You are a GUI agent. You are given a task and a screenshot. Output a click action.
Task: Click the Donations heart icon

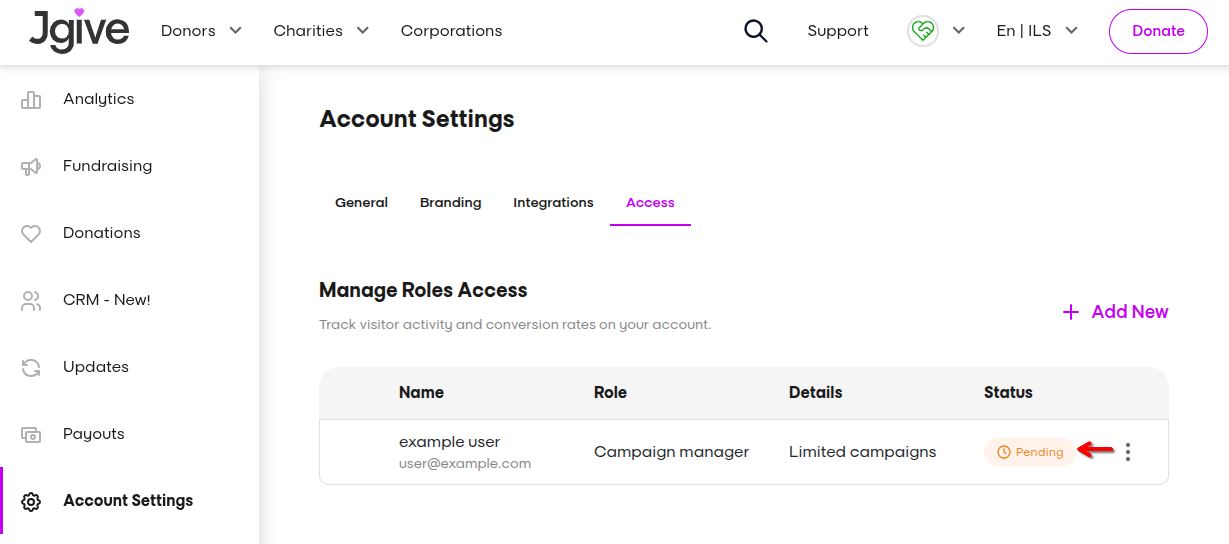[x=31, y=233]
